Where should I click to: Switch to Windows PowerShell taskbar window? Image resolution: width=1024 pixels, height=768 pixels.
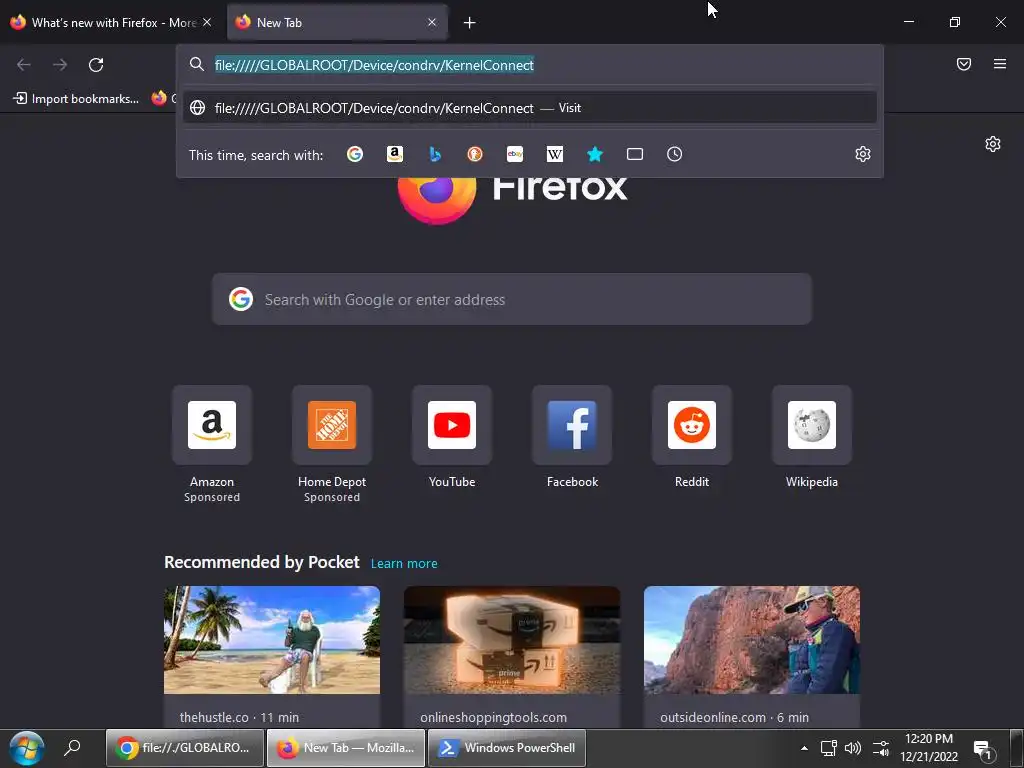coord(507,748)
